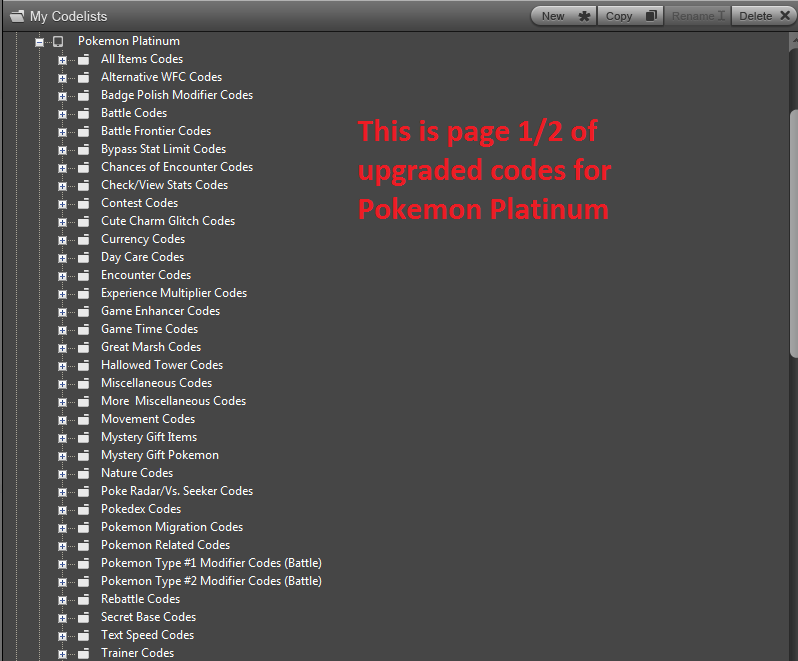
Task: Expand the All Items Codes folder
Action: tap(62, 60)
